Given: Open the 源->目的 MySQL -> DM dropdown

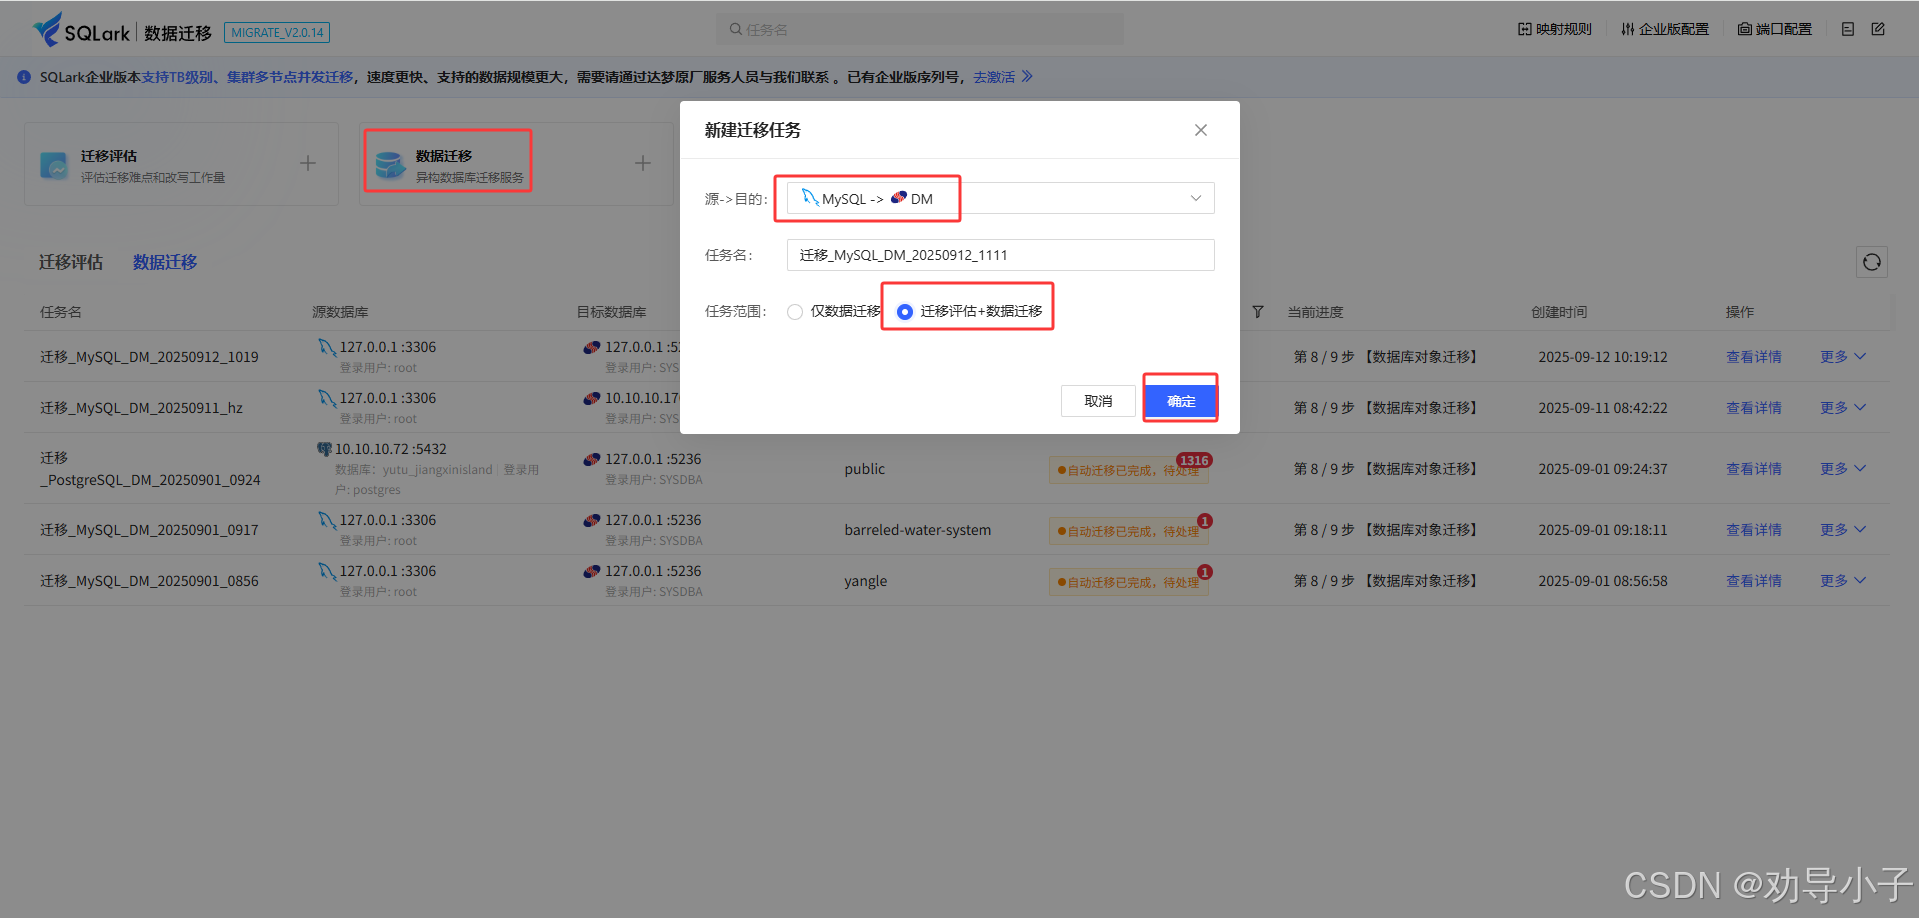Looking at the screenshot, I should (x=1000, y=198).
